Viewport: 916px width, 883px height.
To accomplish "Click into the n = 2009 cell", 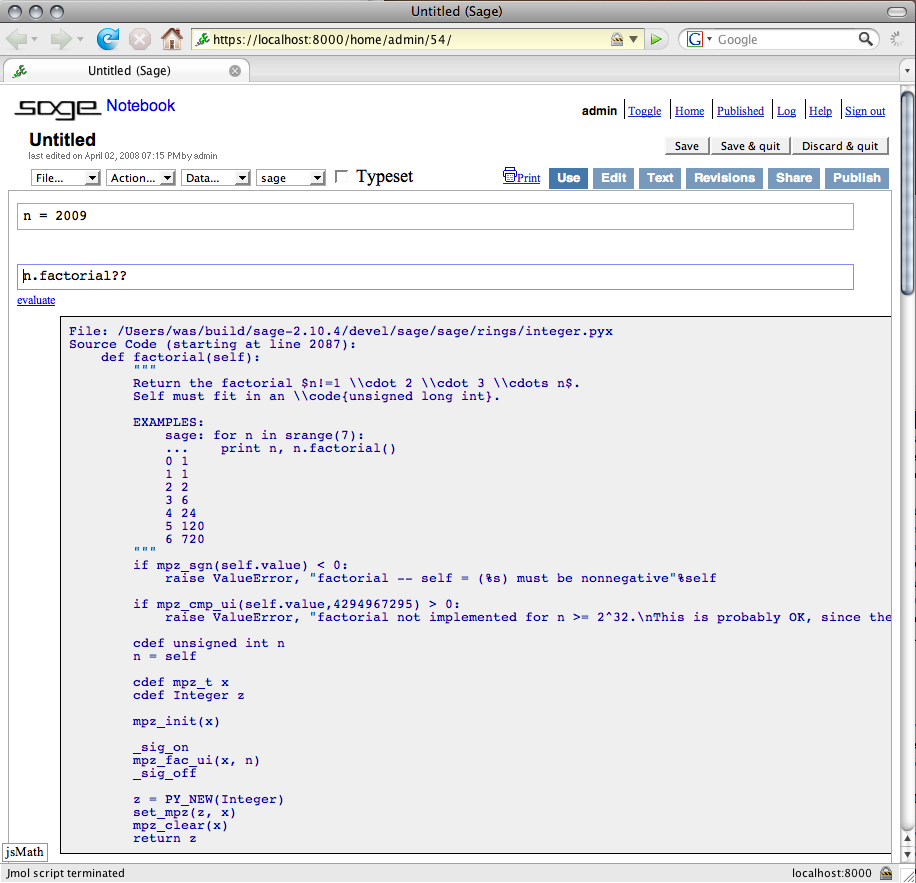I will click(x=435, y=216).
